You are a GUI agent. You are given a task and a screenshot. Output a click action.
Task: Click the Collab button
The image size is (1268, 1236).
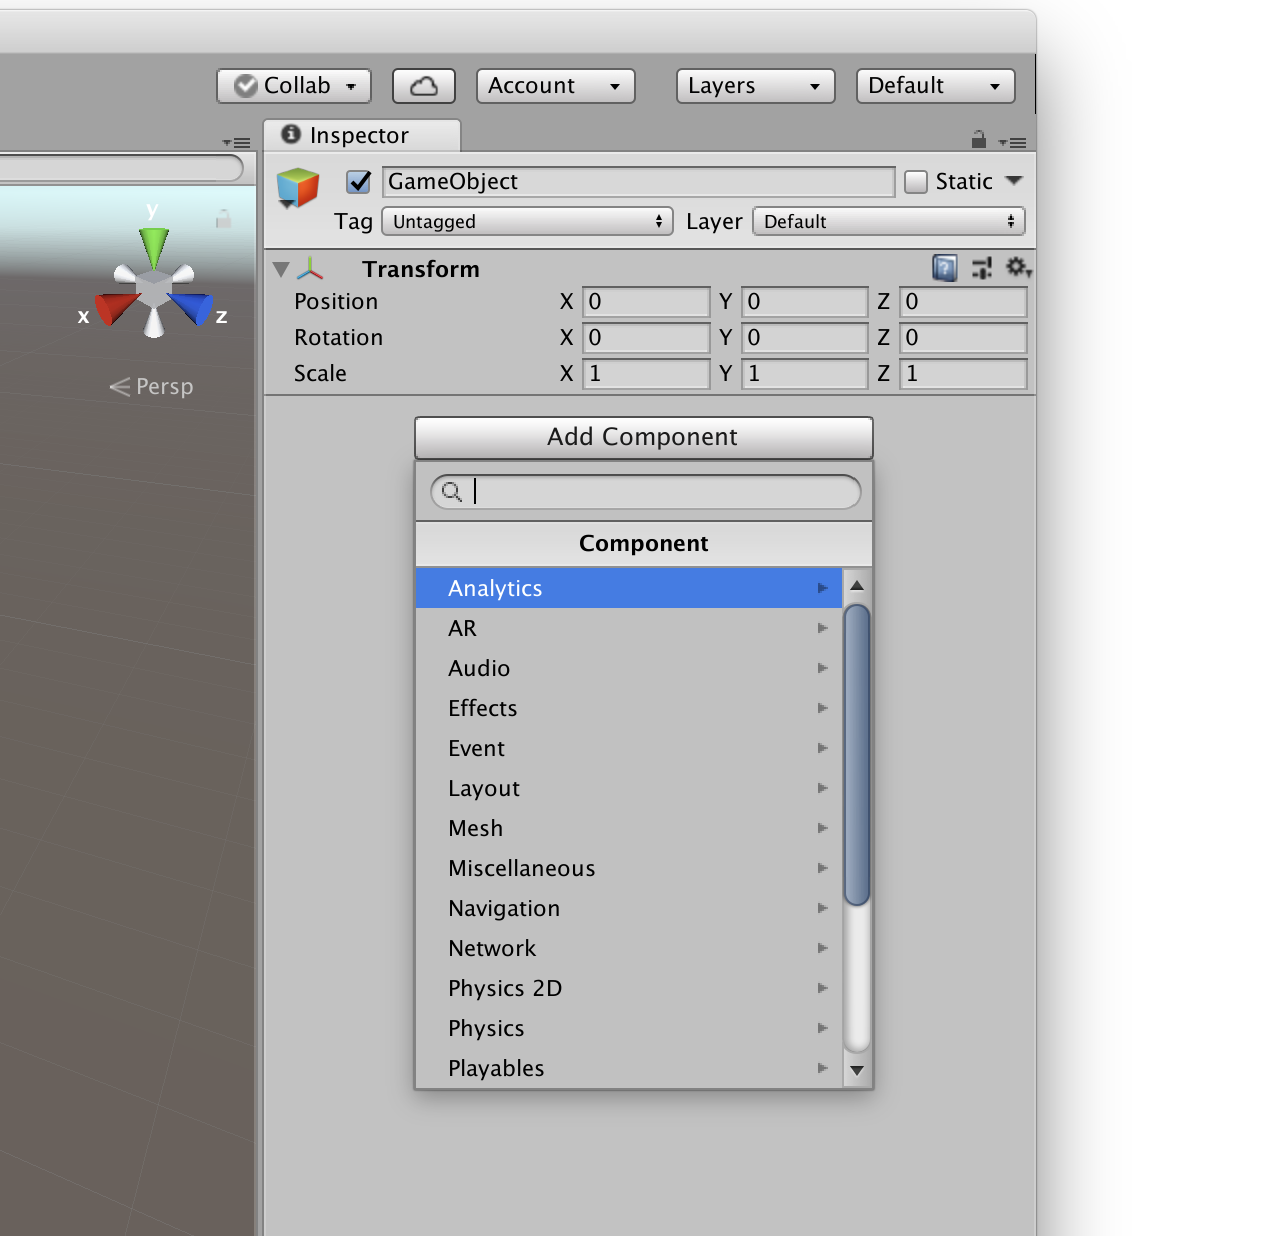(x=293, y=85)
